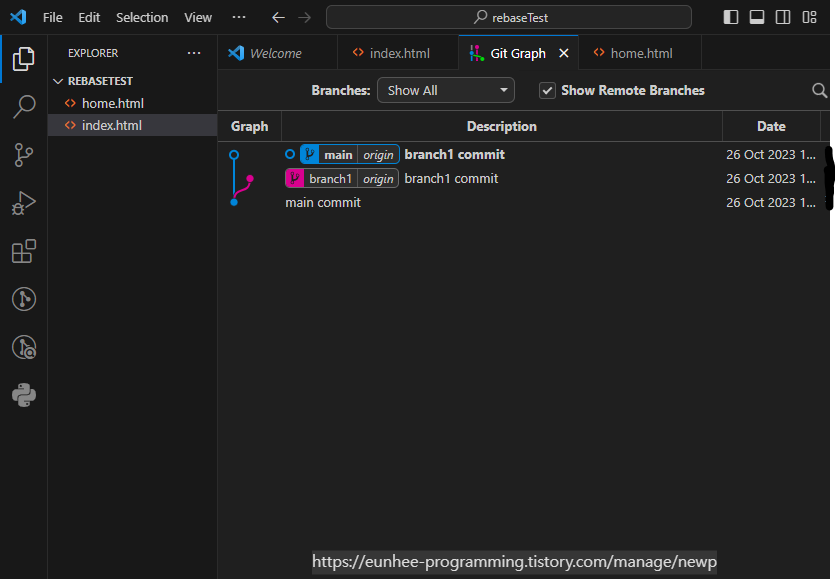
Task: Click origin tag next to main
Action: 378,155
